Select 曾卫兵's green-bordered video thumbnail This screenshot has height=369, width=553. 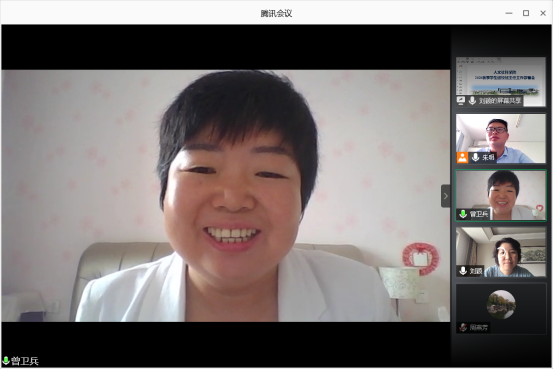(x=500, y=195)
